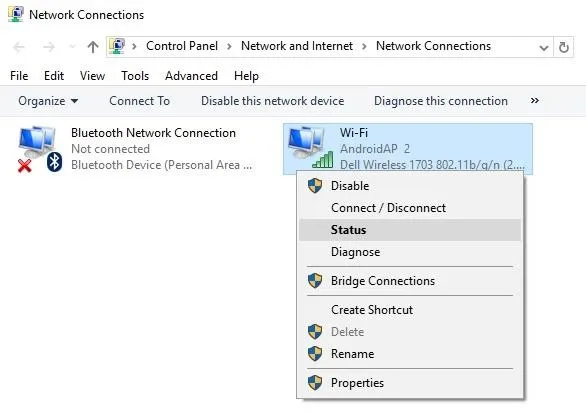
Task: Open the Advanced menu
Action: coord(191,76)
